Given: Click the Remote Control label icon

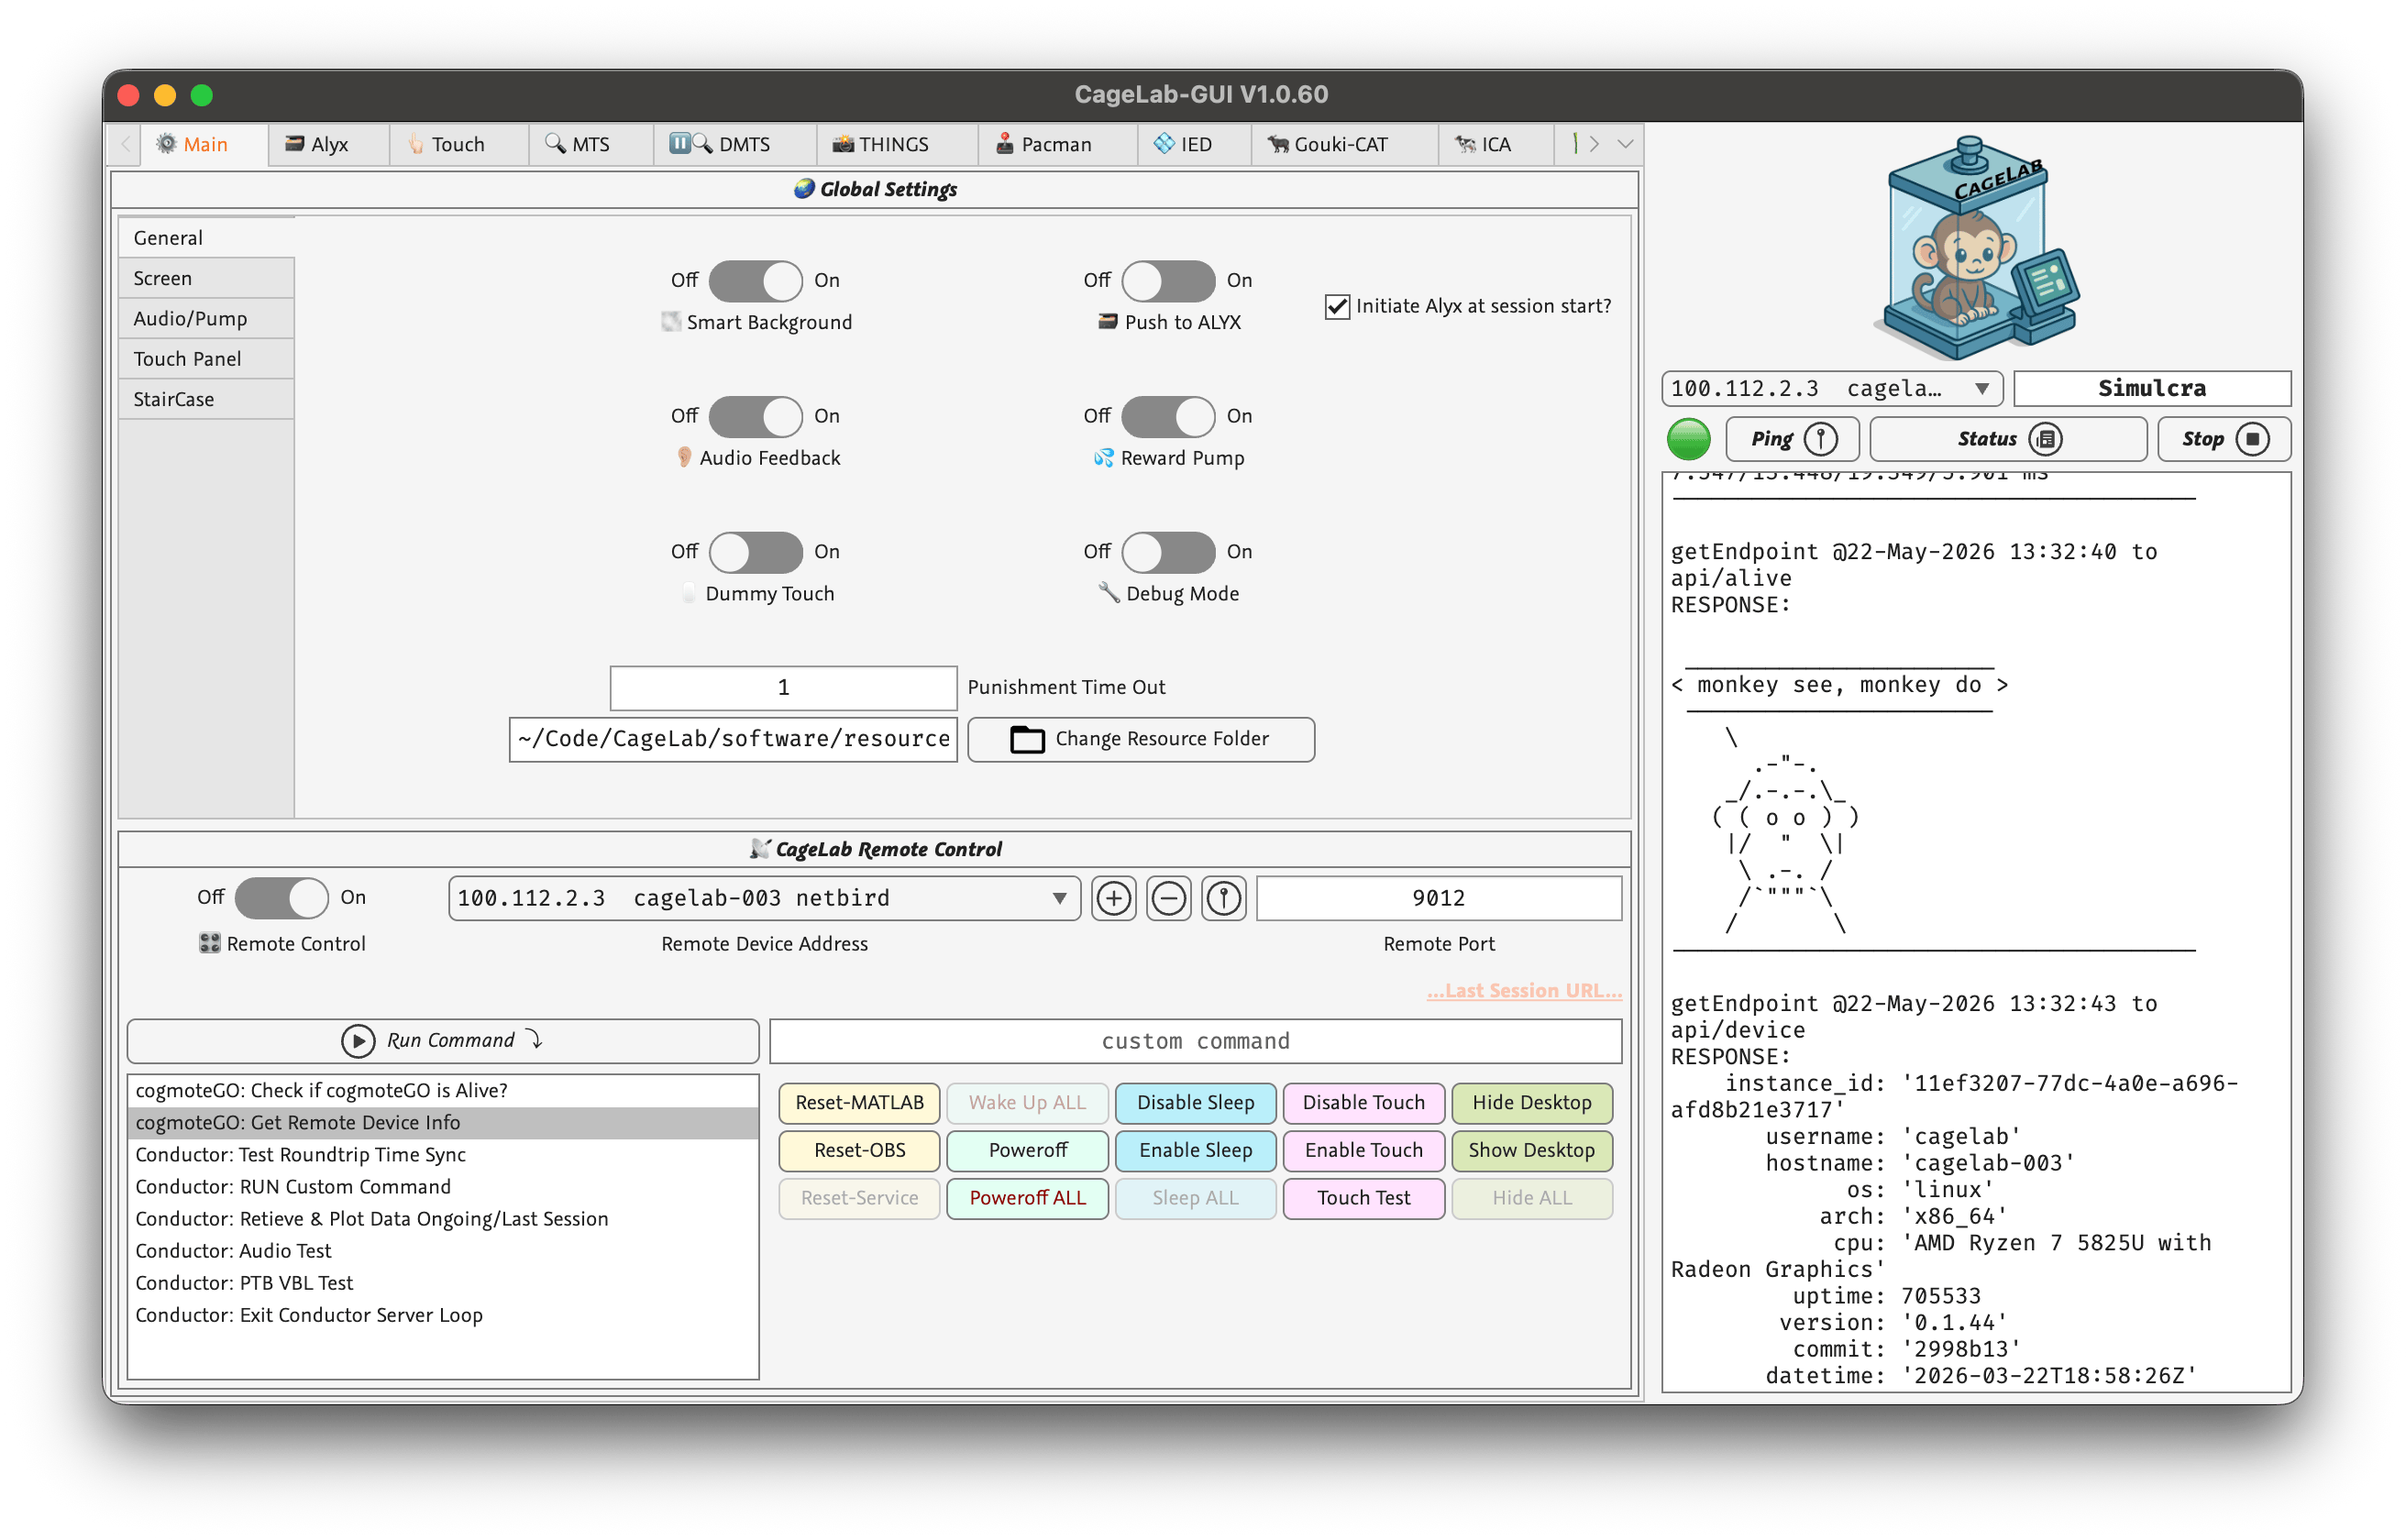Looking at the screenshot, I should click(209, 943).
